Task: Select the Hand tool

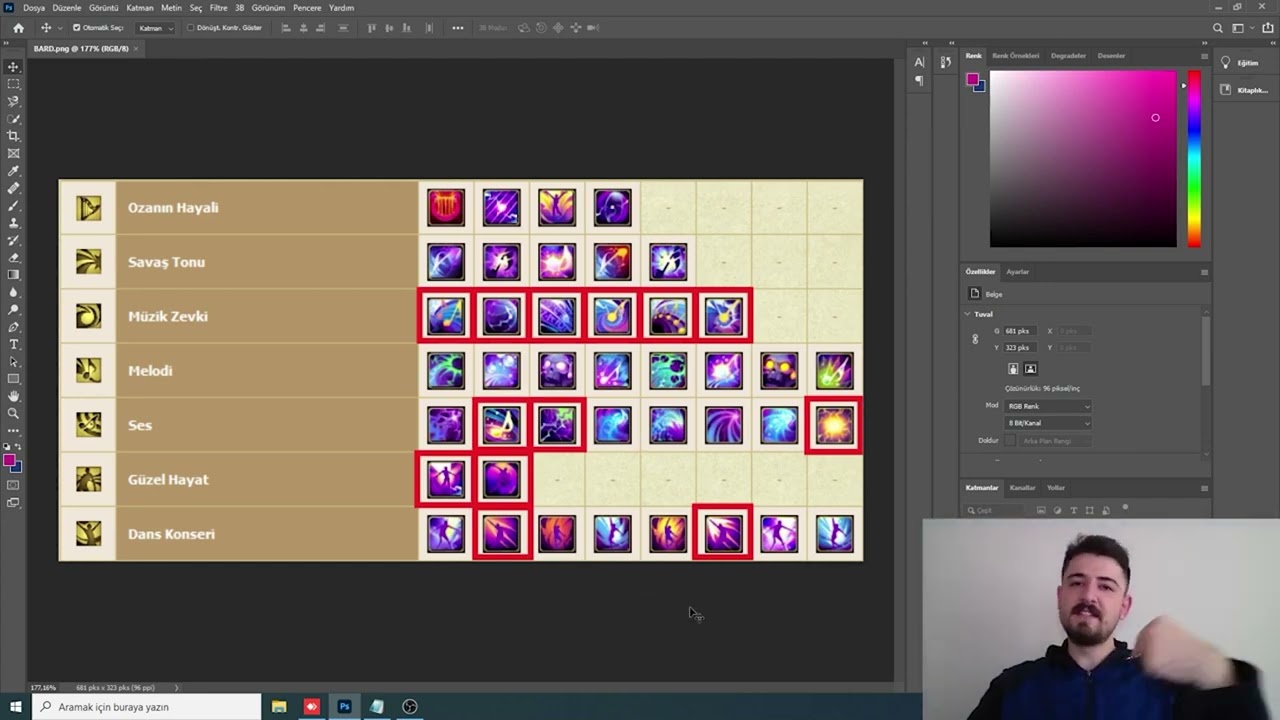Action: (13, 396)
